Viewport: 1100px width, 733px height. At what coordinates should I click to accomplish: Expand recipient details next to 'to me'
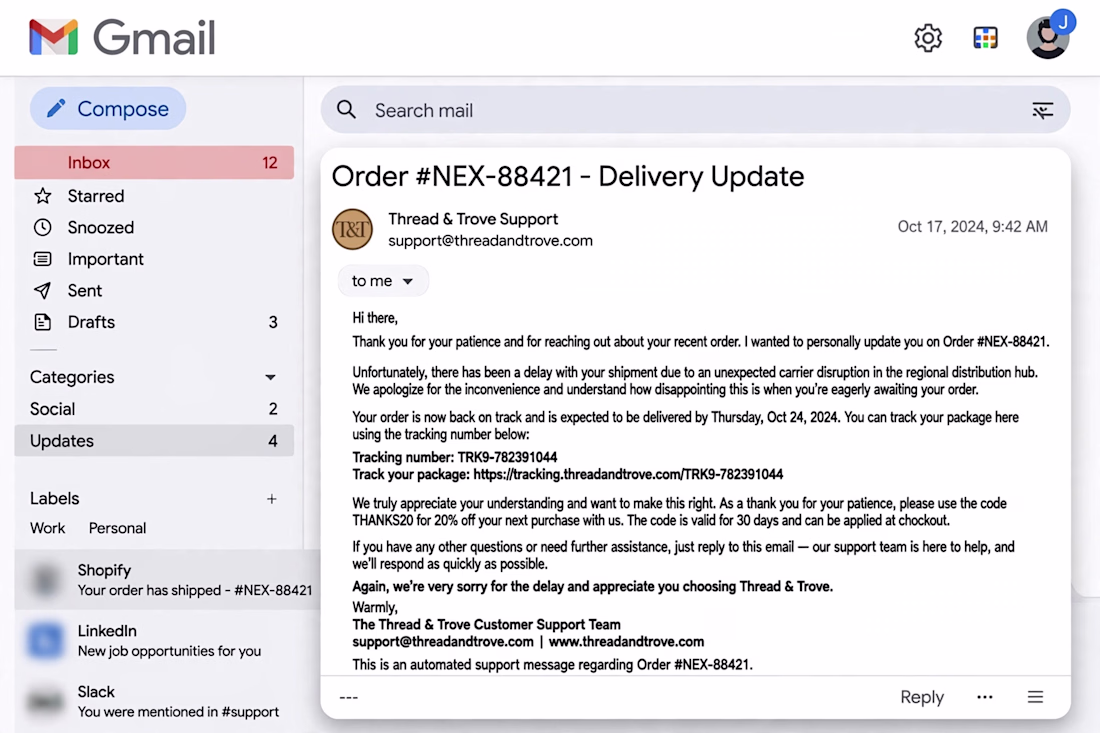408,281
